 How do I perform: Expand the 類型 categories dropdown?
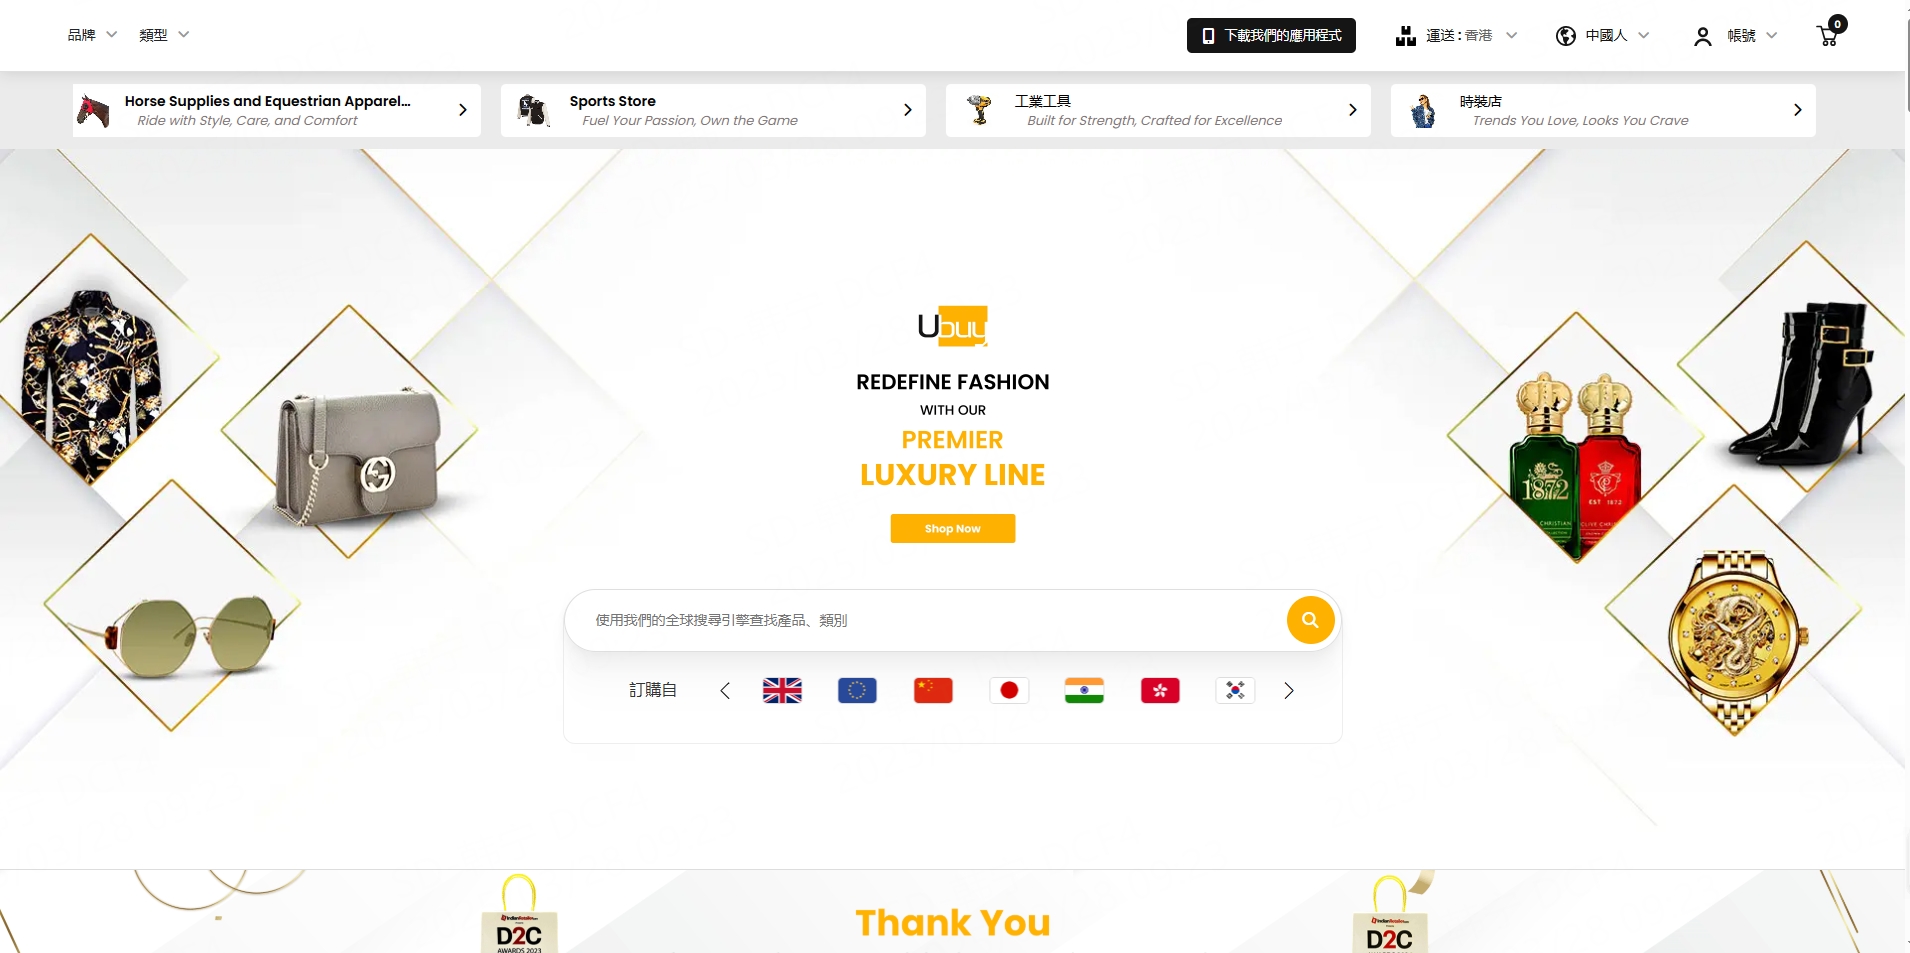tap(164, 35)
